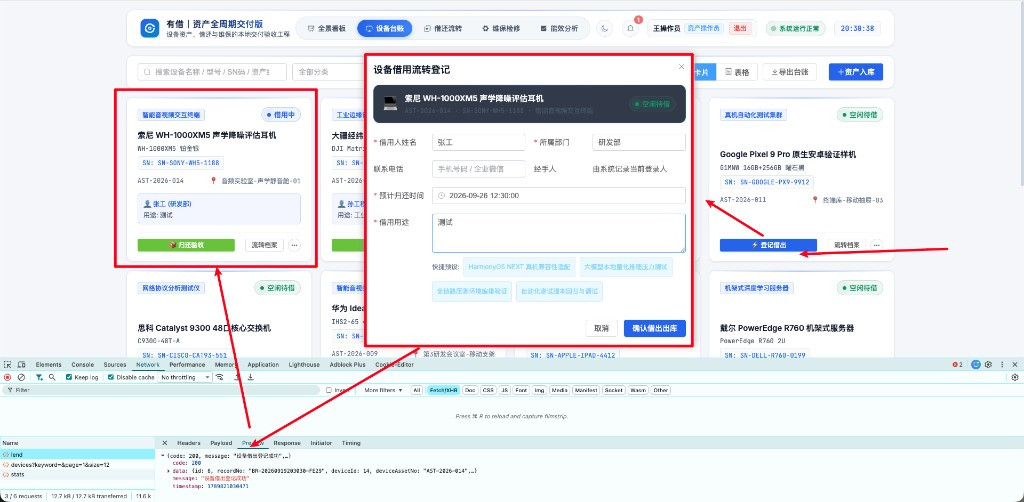
Task: Collapse the root response object in Preview
Action: click(163, 455)
